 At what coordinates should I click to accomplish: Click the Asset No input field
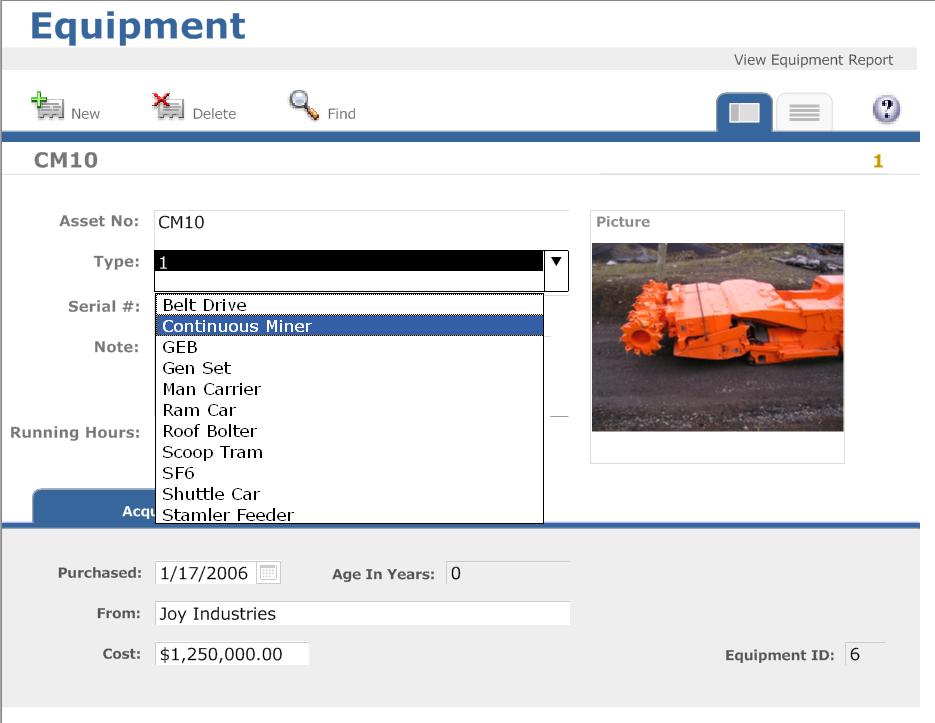click(x=361, y=222)
